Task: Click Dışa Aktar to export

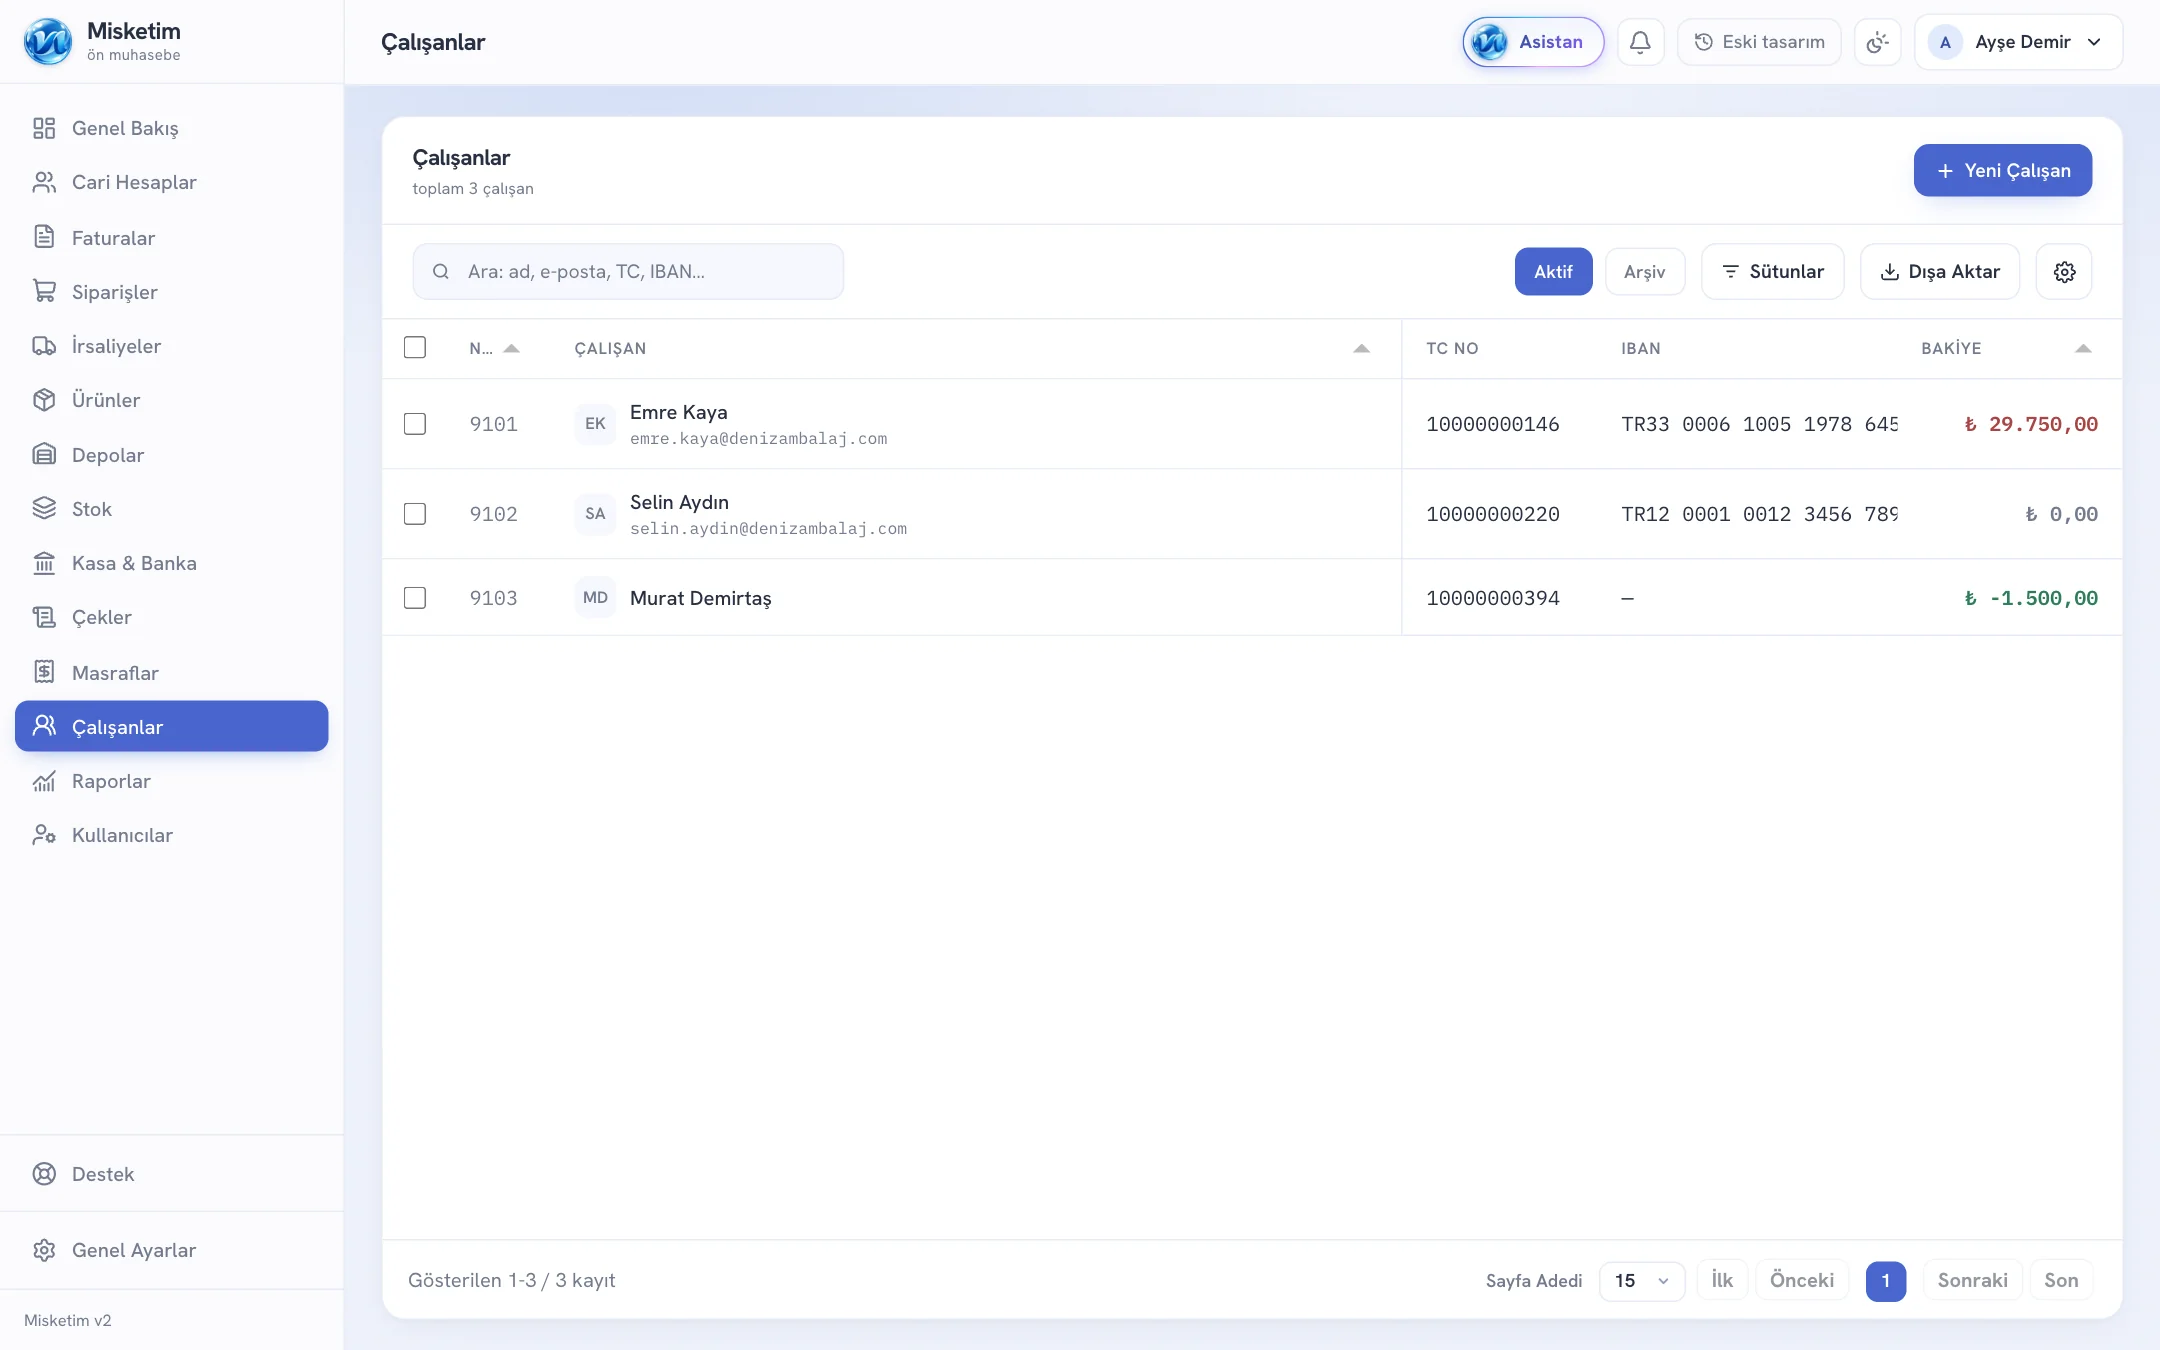Action: click(1940, 272)
